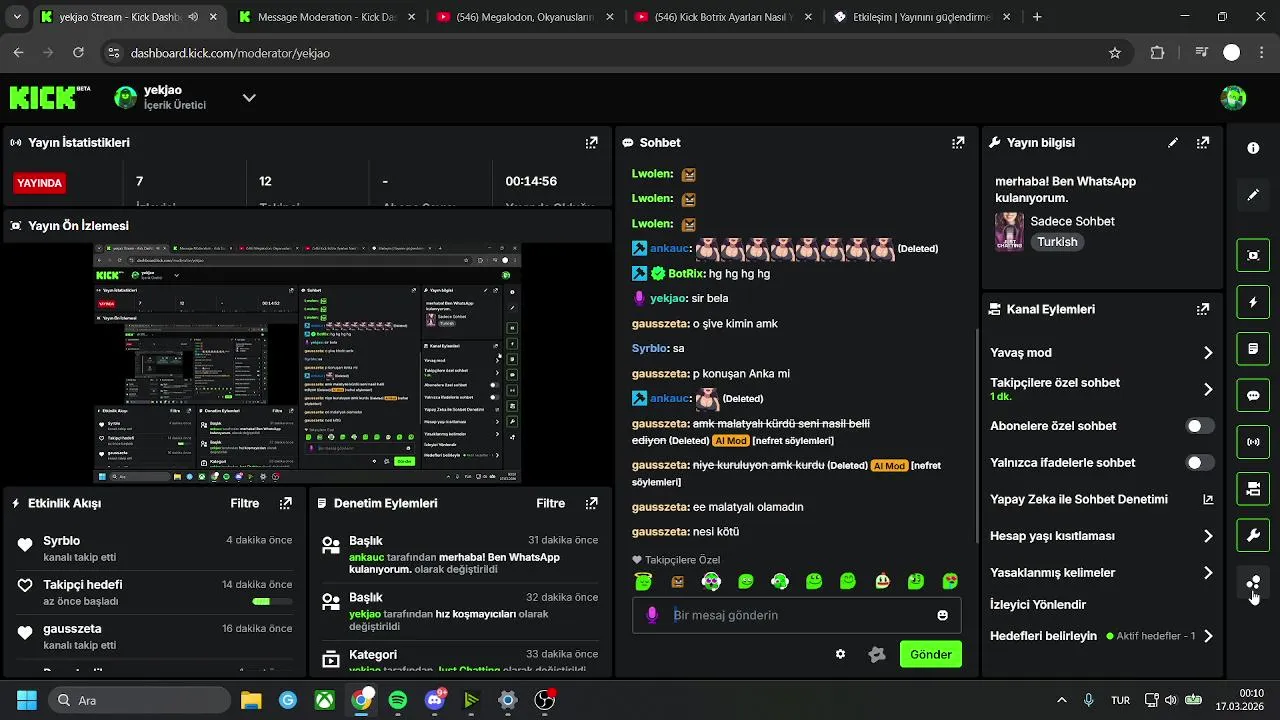The image size is (1280, 720).
Task: Open the user avatar at top right
Action: (x=1233, y=97)
